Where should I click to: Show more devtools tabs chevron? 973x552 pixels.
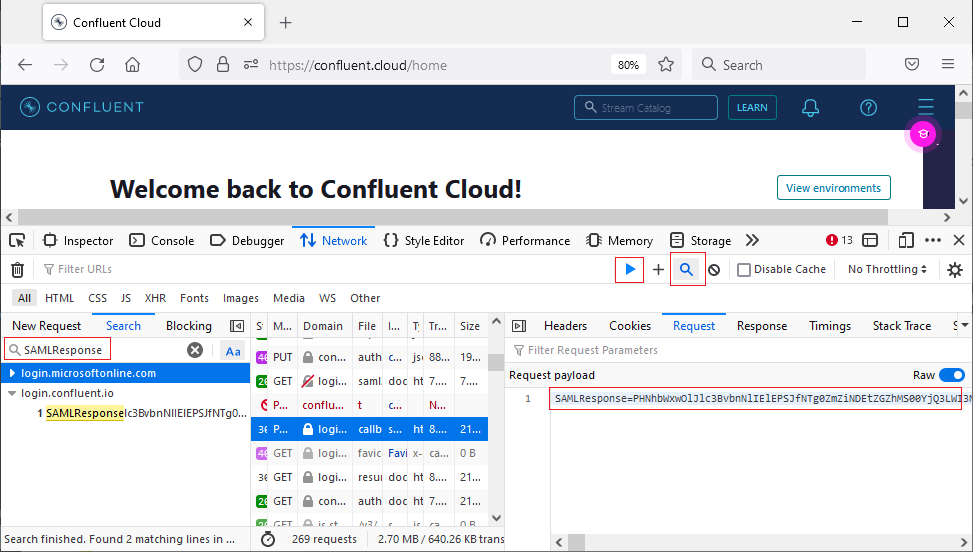752,241
